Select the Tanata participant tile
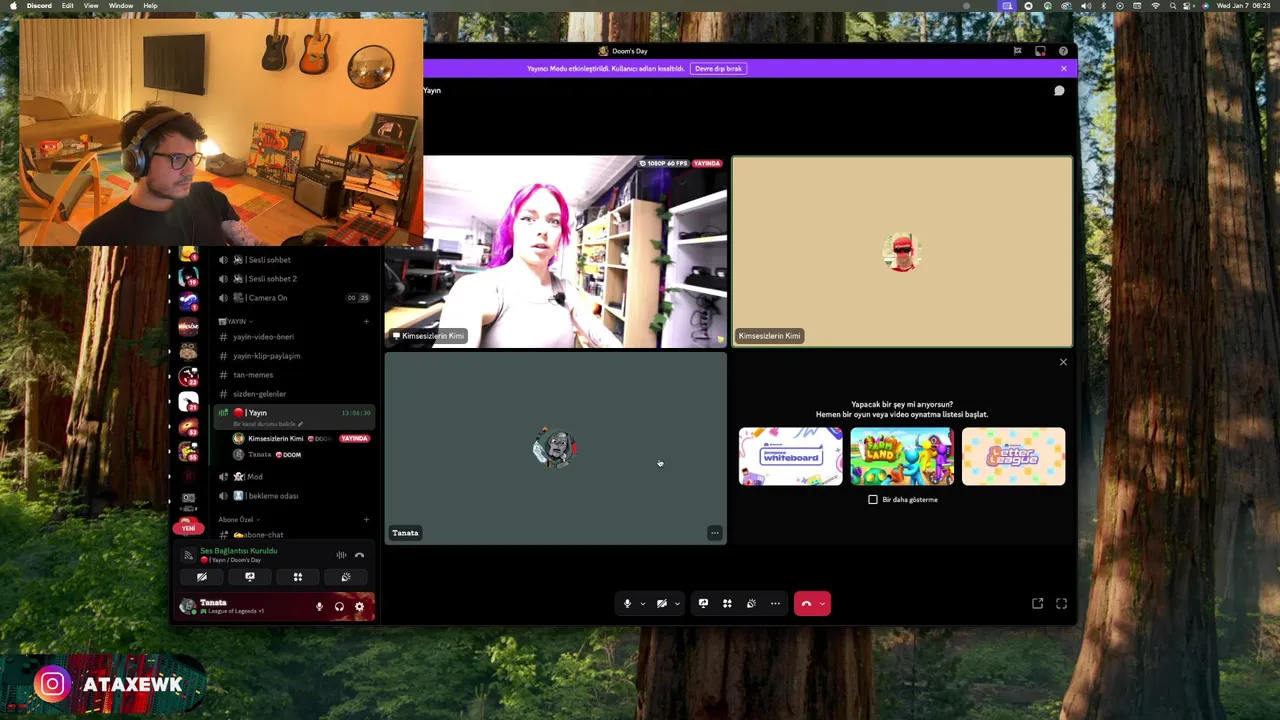 [x=556, y=448]
